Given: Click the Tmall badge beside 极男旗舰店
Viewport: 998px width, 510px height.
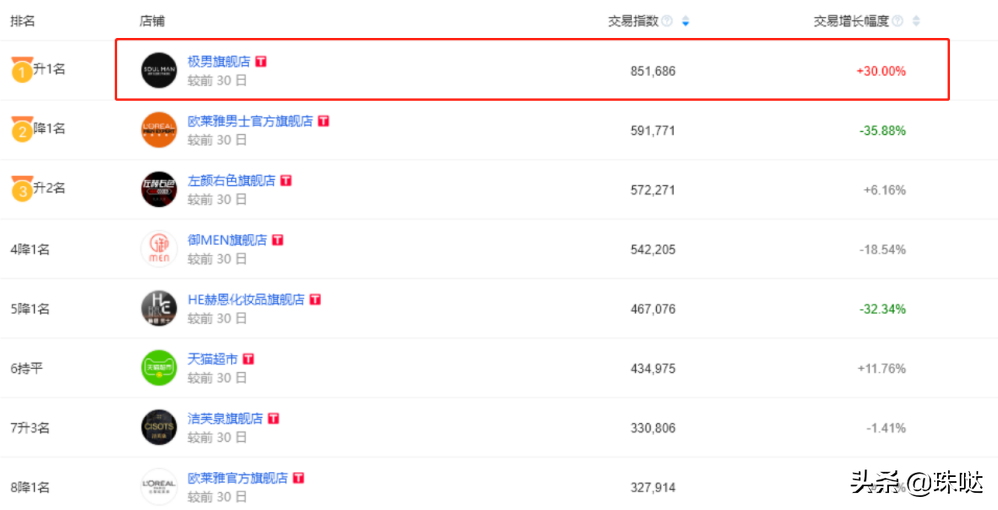Looking at the screenshot, I should (261, 61).
